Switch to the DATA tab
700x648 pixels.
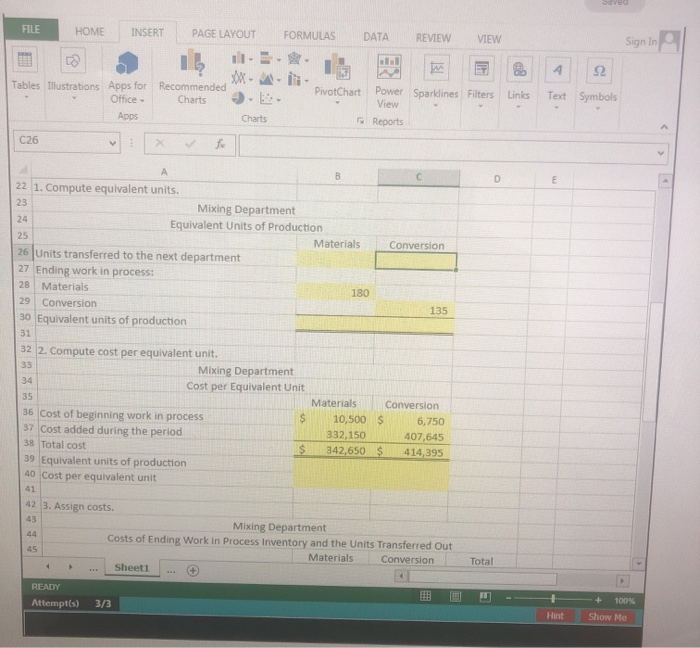click(375, 37)
